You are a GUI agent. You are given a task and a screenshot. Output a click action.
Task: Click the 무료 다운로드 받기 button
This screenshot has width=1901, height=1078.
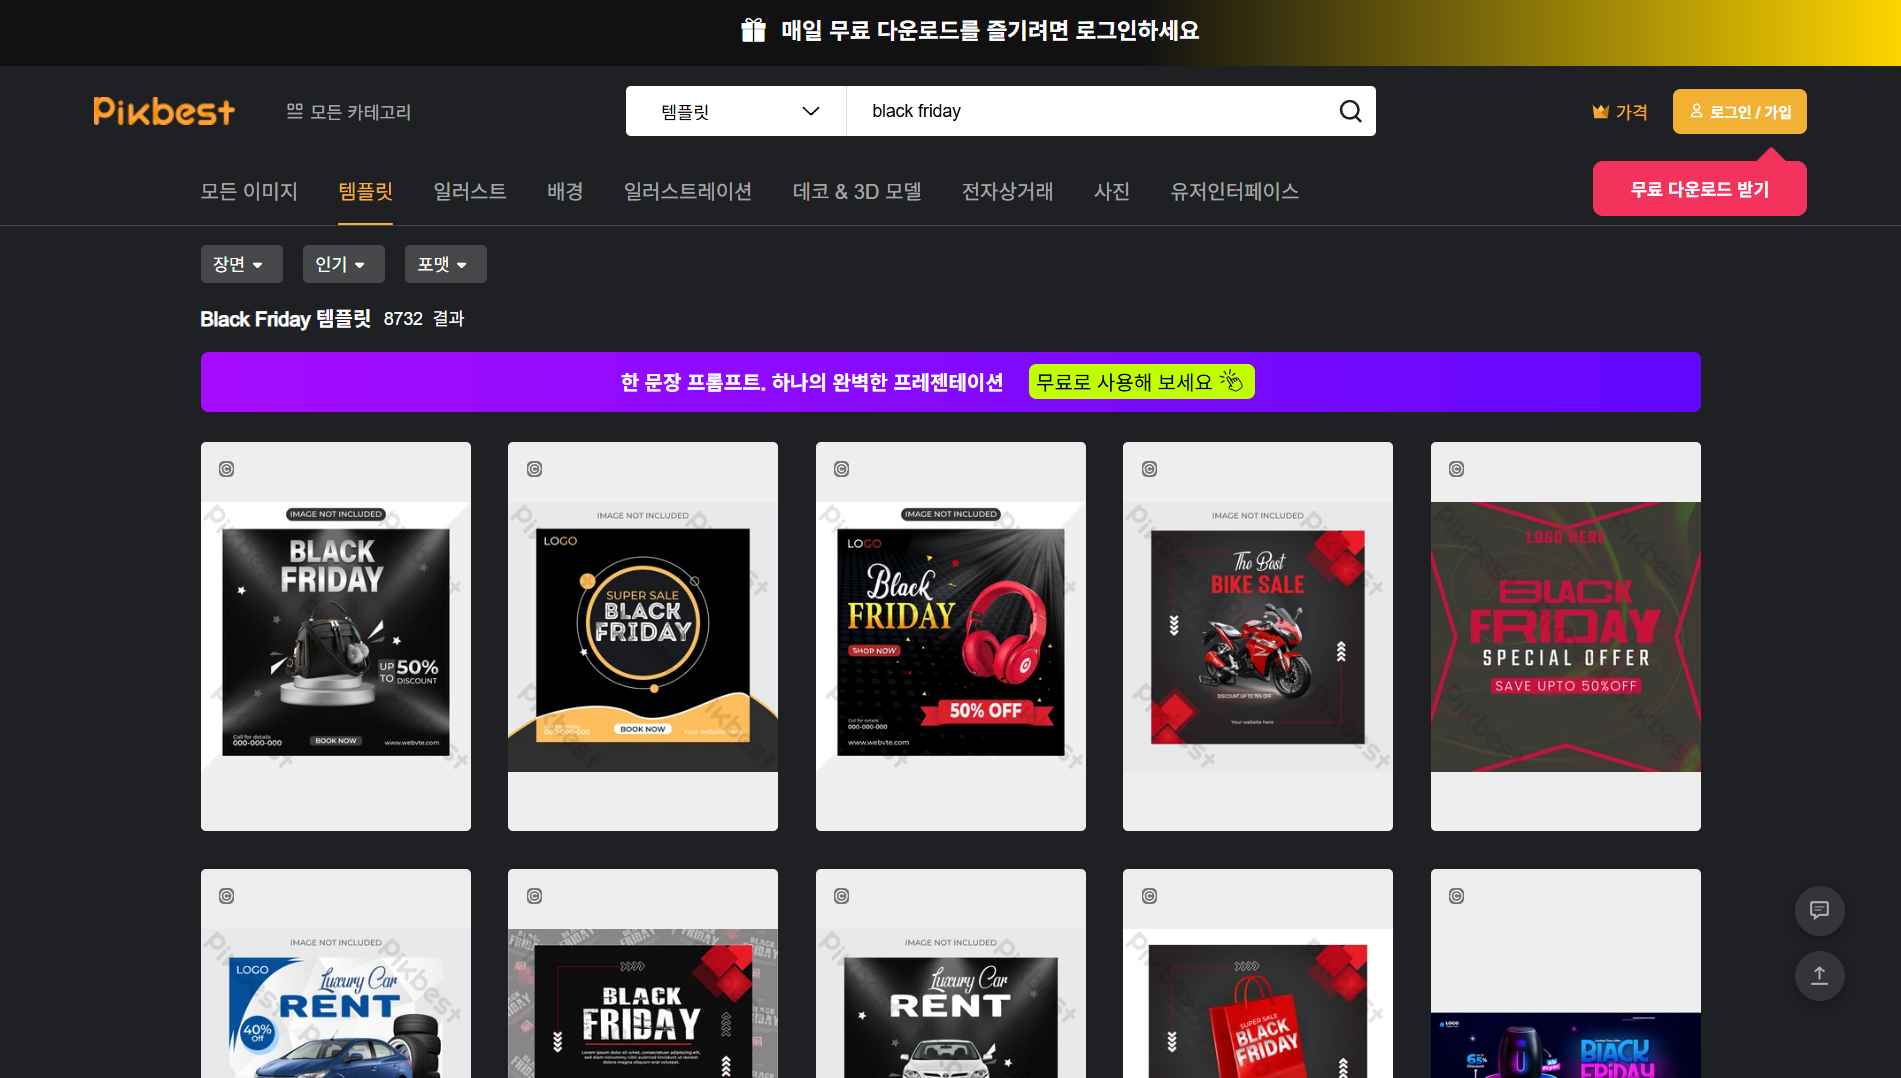pos(1699,187)
